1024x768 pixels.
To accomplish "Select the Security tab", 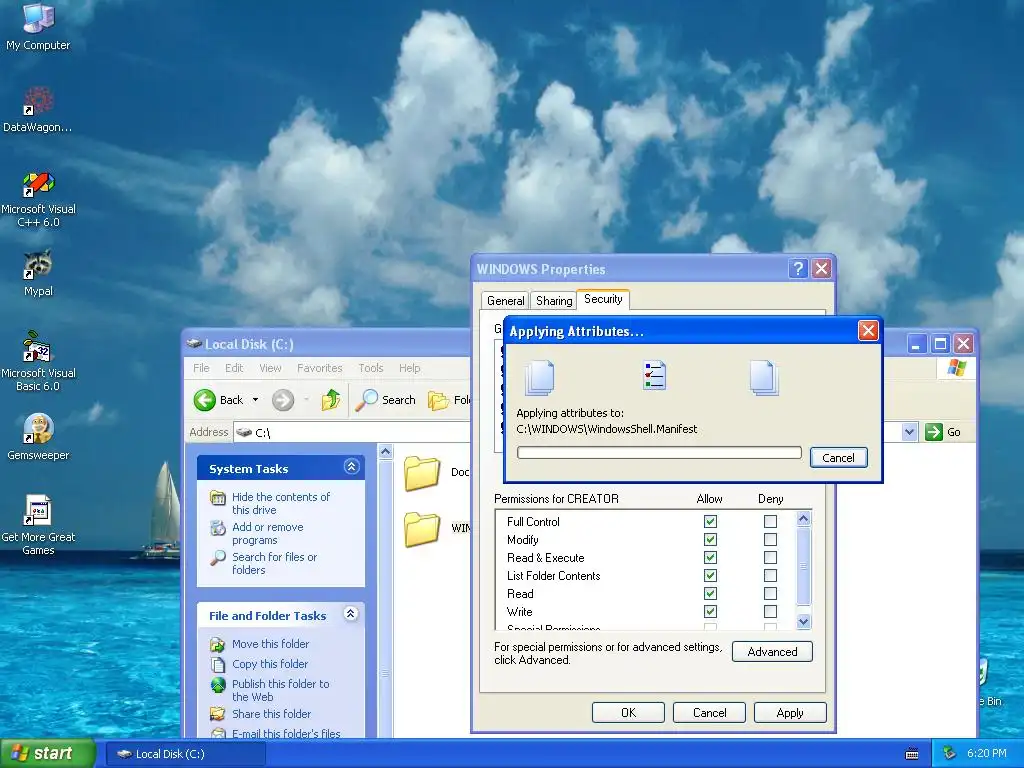I will point(603,298).
